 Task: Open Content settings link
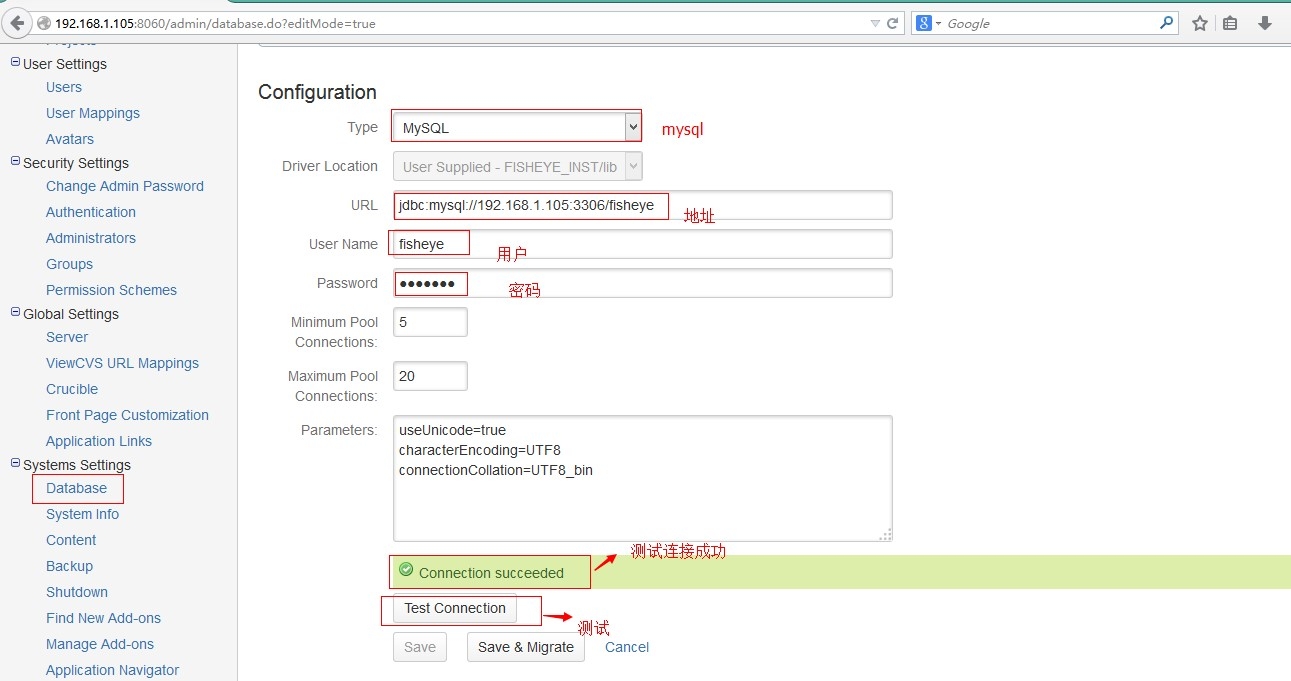tap(71, 540)
